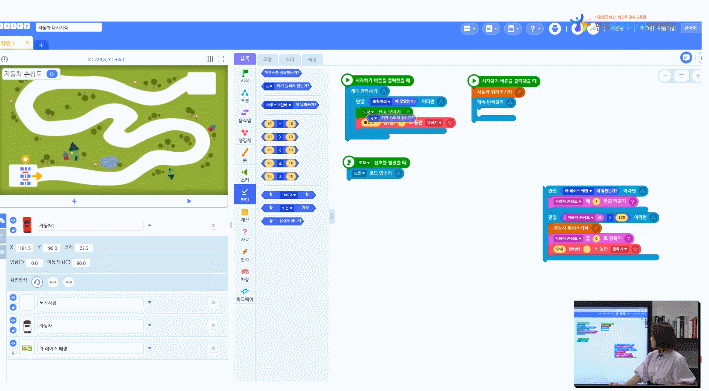Toggle visibility of the racing background object

[13, 343]
